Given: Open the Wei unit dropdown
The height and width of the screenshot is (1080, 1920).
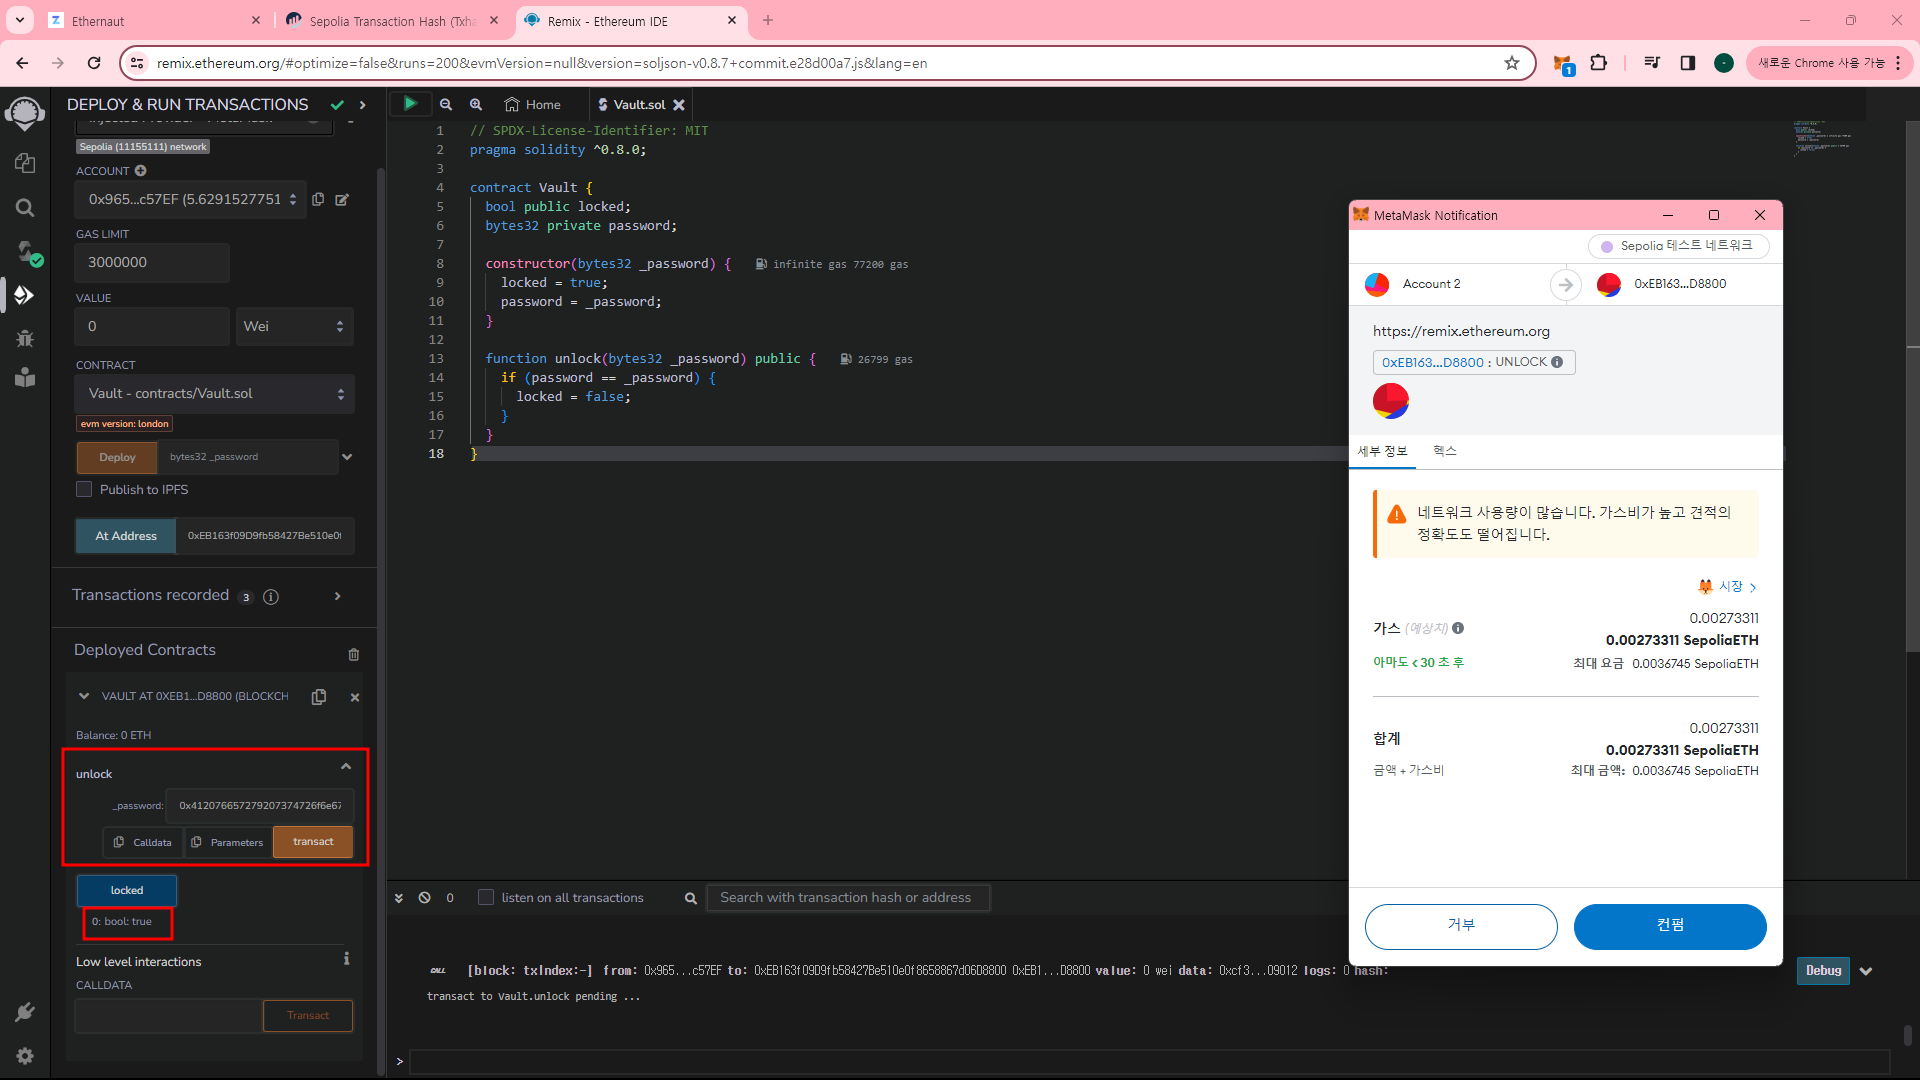Looking at the screenshot, I should (x=295, y=326).
